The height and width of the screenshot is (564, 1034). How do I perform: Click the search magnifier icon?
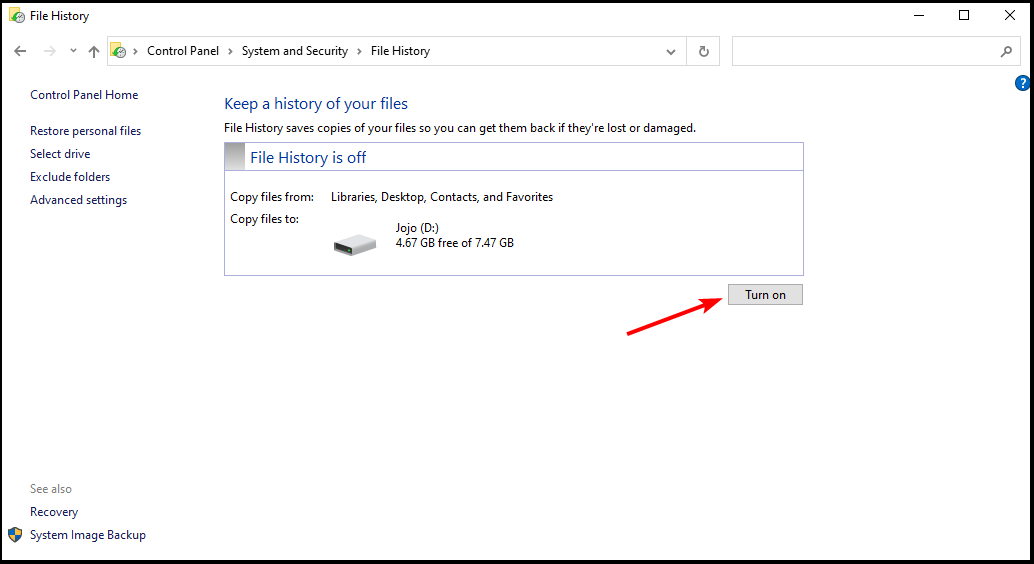(1006, 51)
